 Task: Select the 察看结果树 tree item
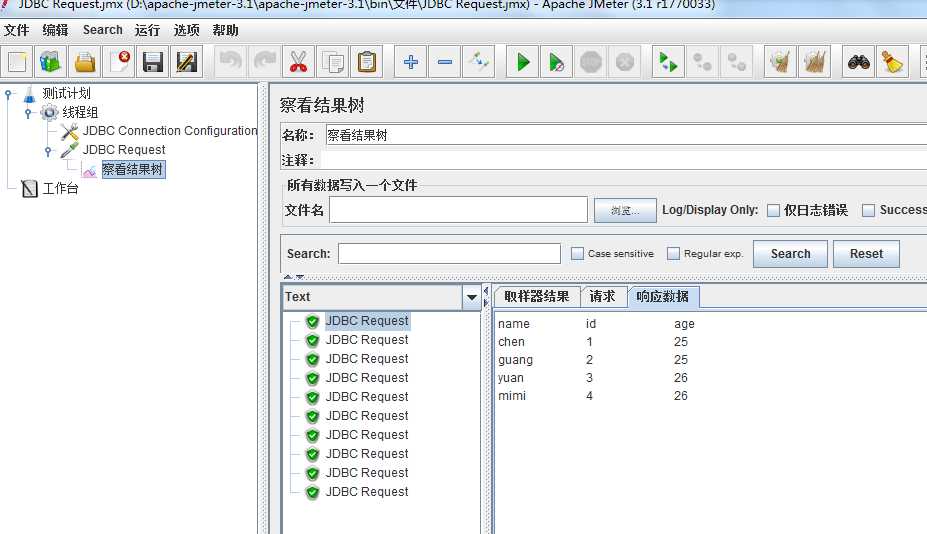[x=132, y=170]
